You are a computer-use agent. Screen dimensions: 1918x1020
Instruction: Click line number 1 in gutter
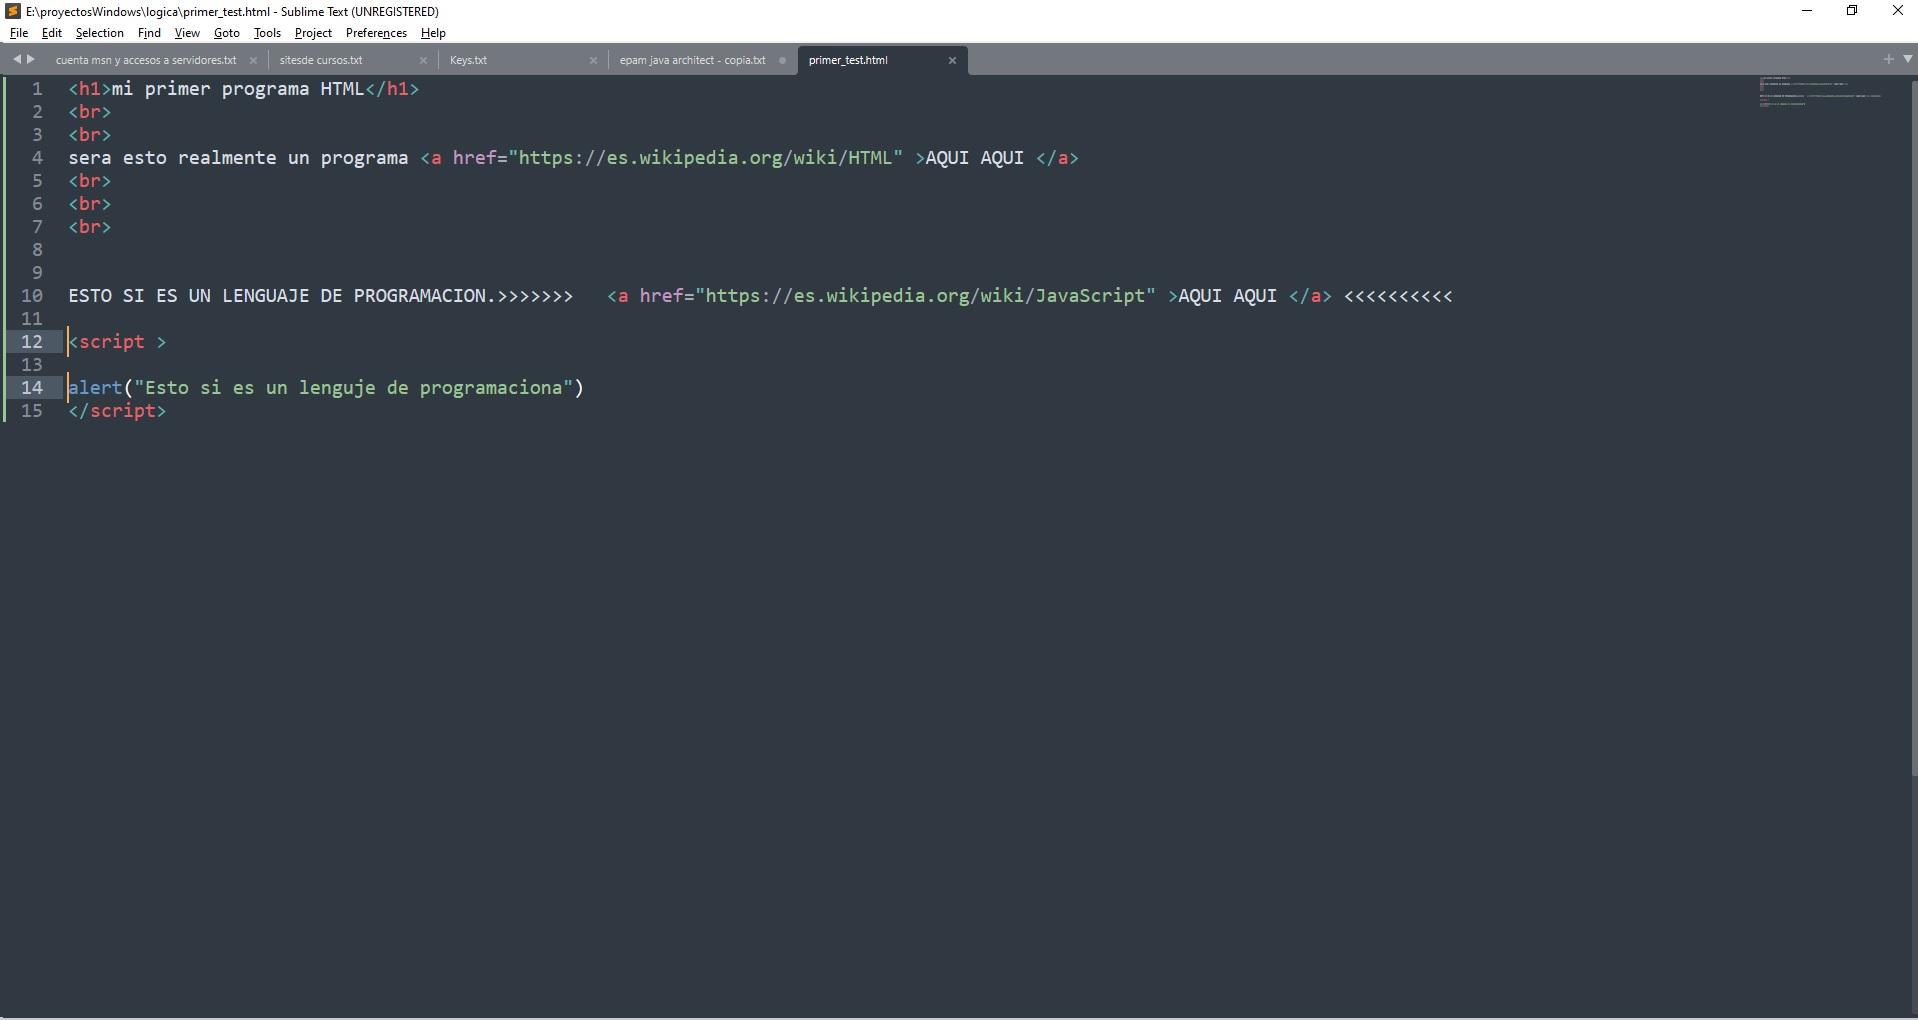(37, 89)
